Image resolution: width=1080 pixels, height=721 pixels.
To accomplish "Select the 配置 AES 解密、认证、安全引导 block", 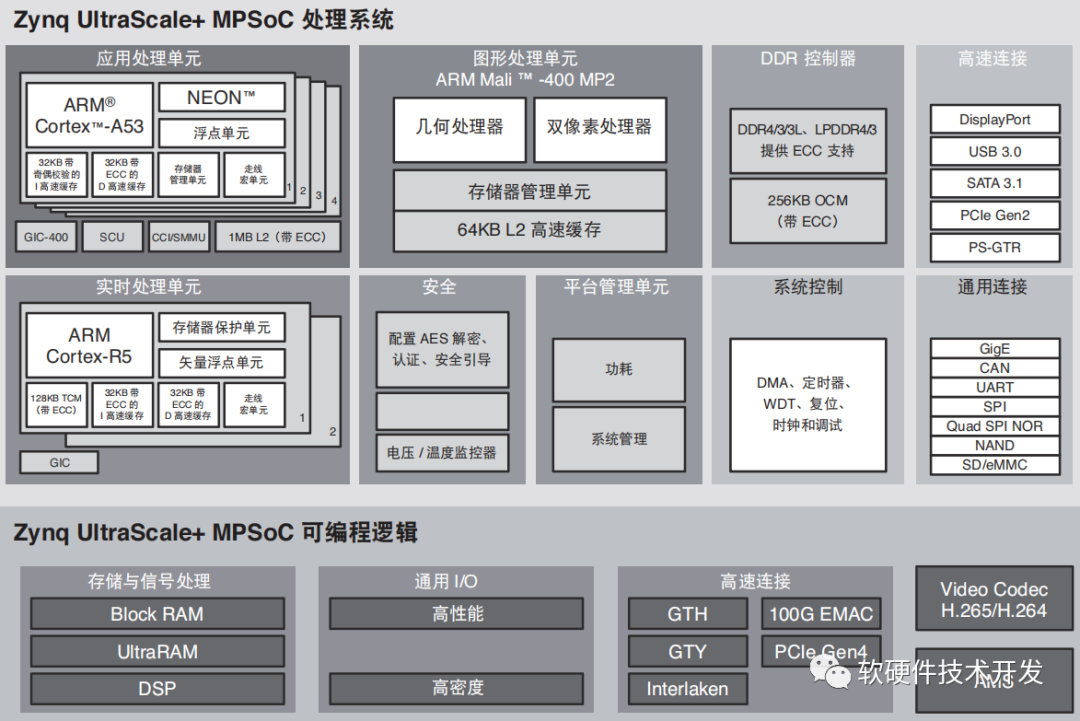I will tap(442, 350).
